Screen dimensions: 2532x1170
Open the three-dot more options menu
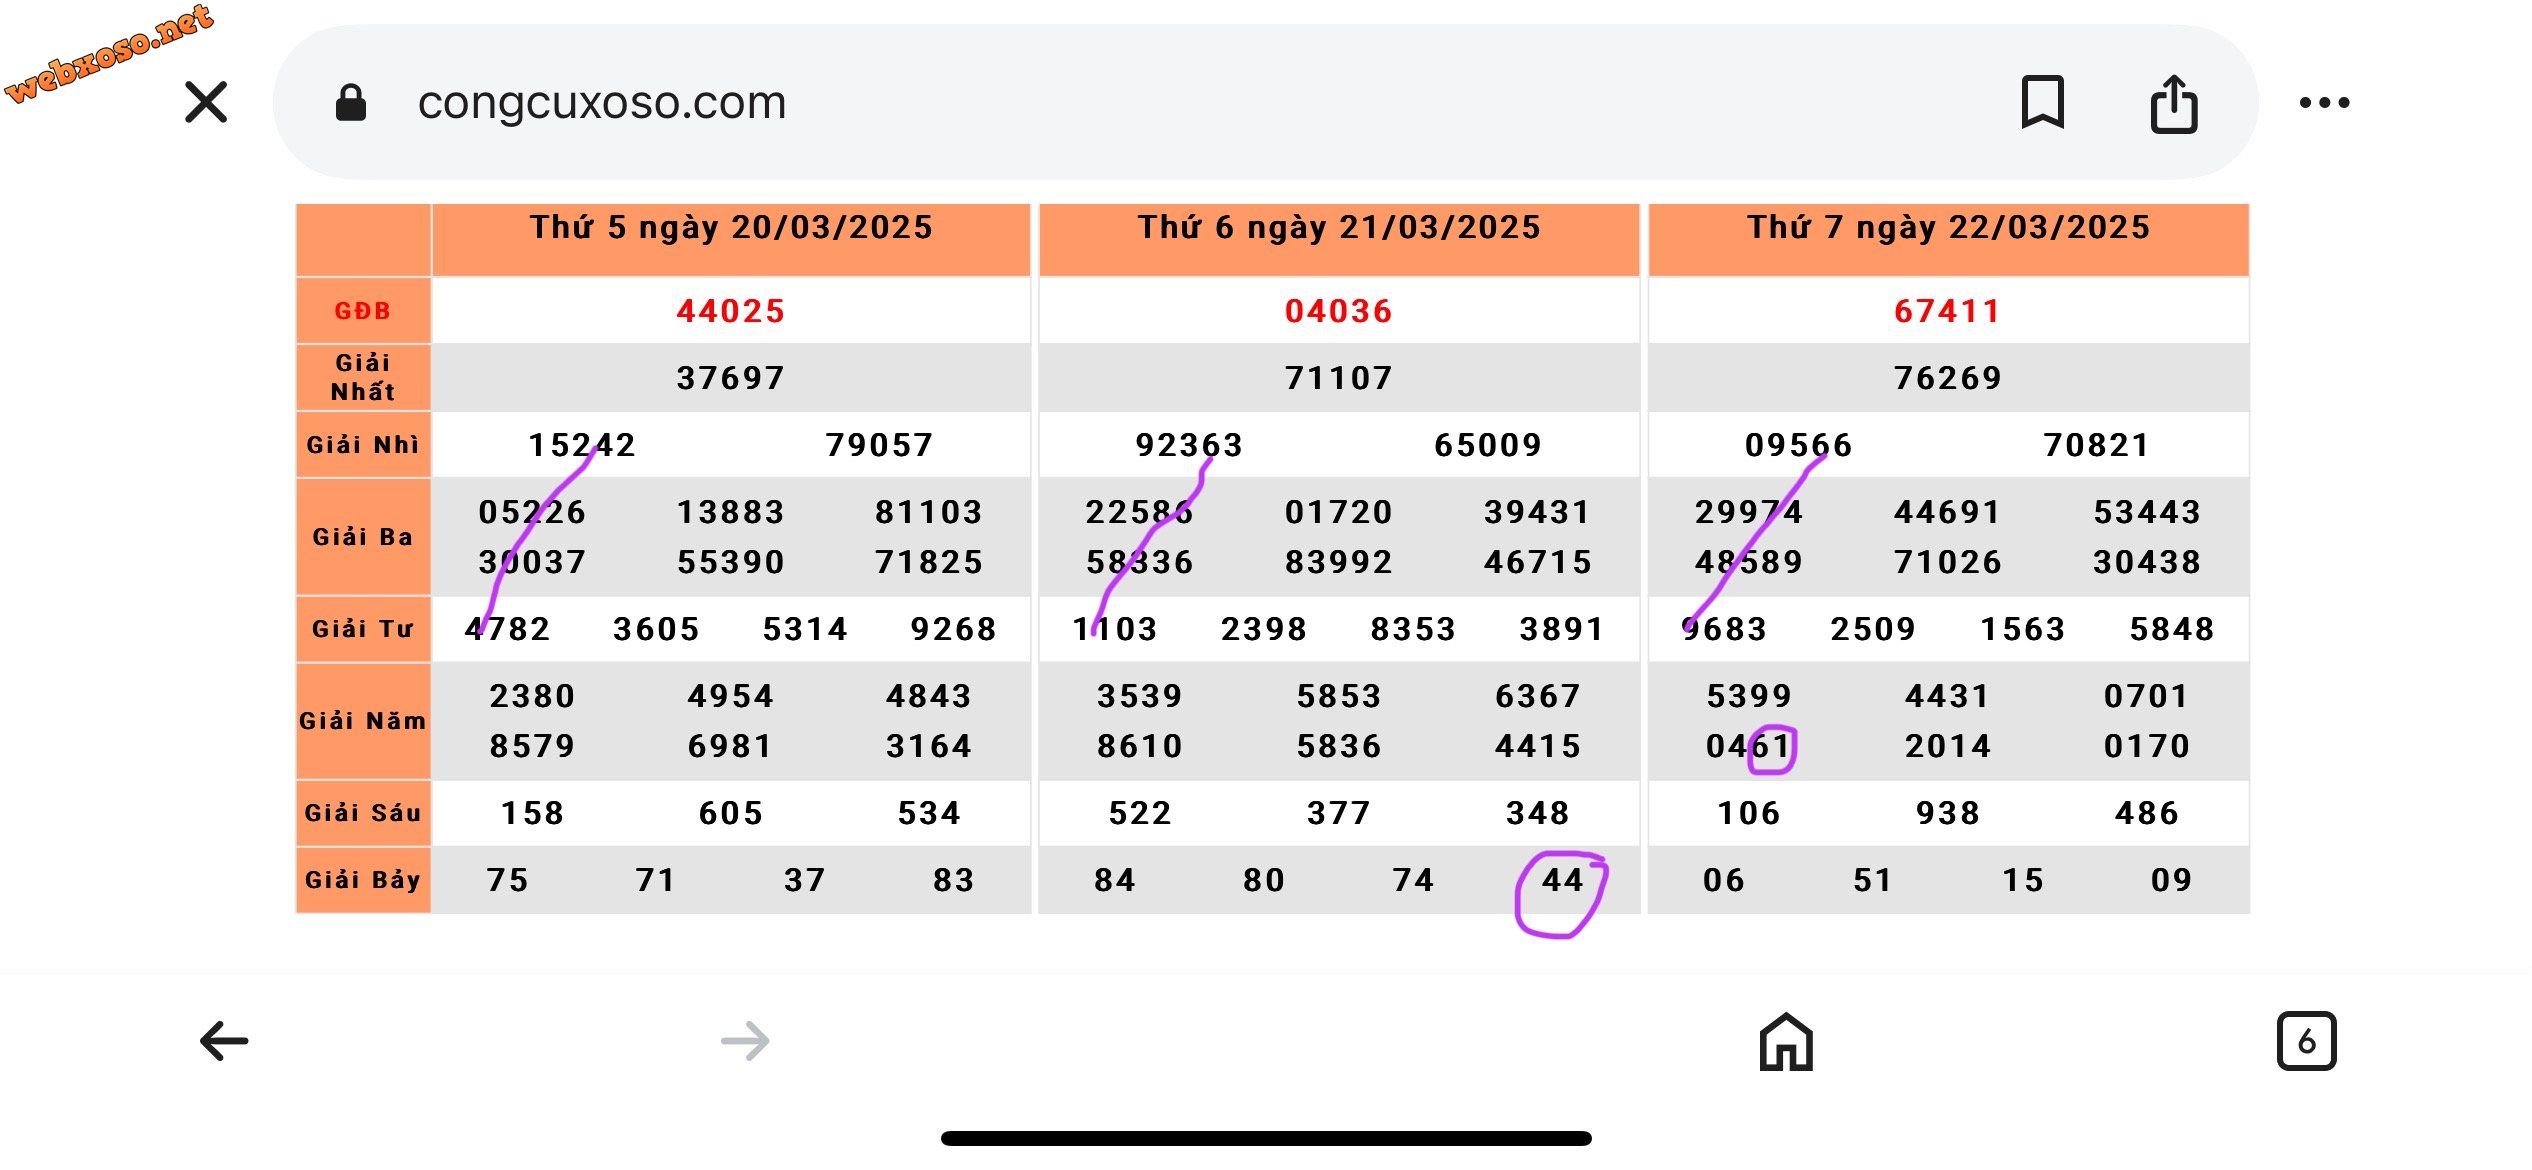[x=2324, y=102]
